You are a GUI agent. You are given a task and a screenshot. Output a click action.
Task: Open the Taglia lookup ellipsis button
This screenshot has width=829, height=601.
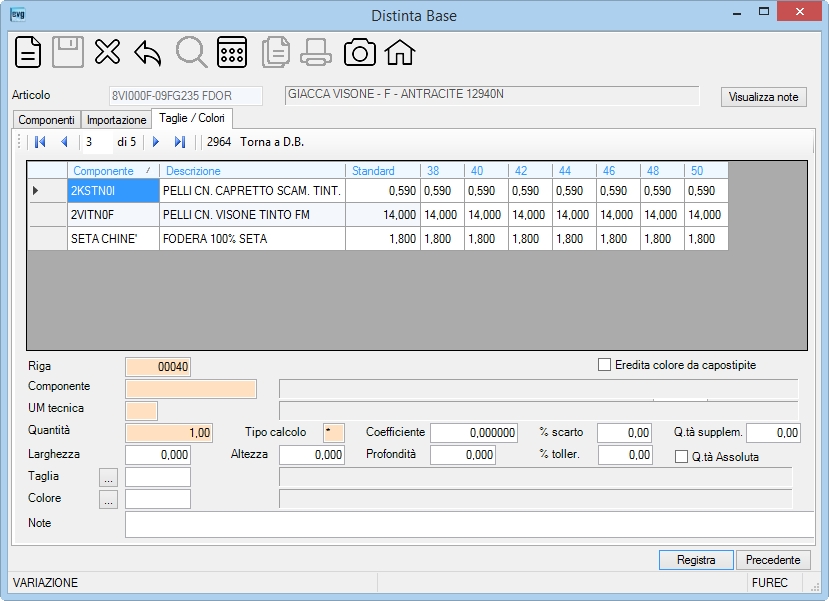[x=108, y=477]
